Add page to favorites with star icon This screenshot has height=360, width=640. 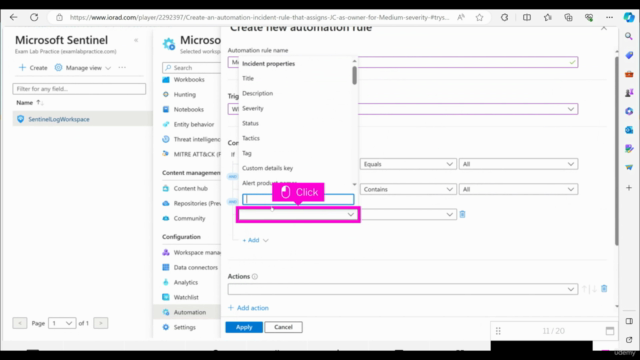pyautogui.click(x=480, y=17)
